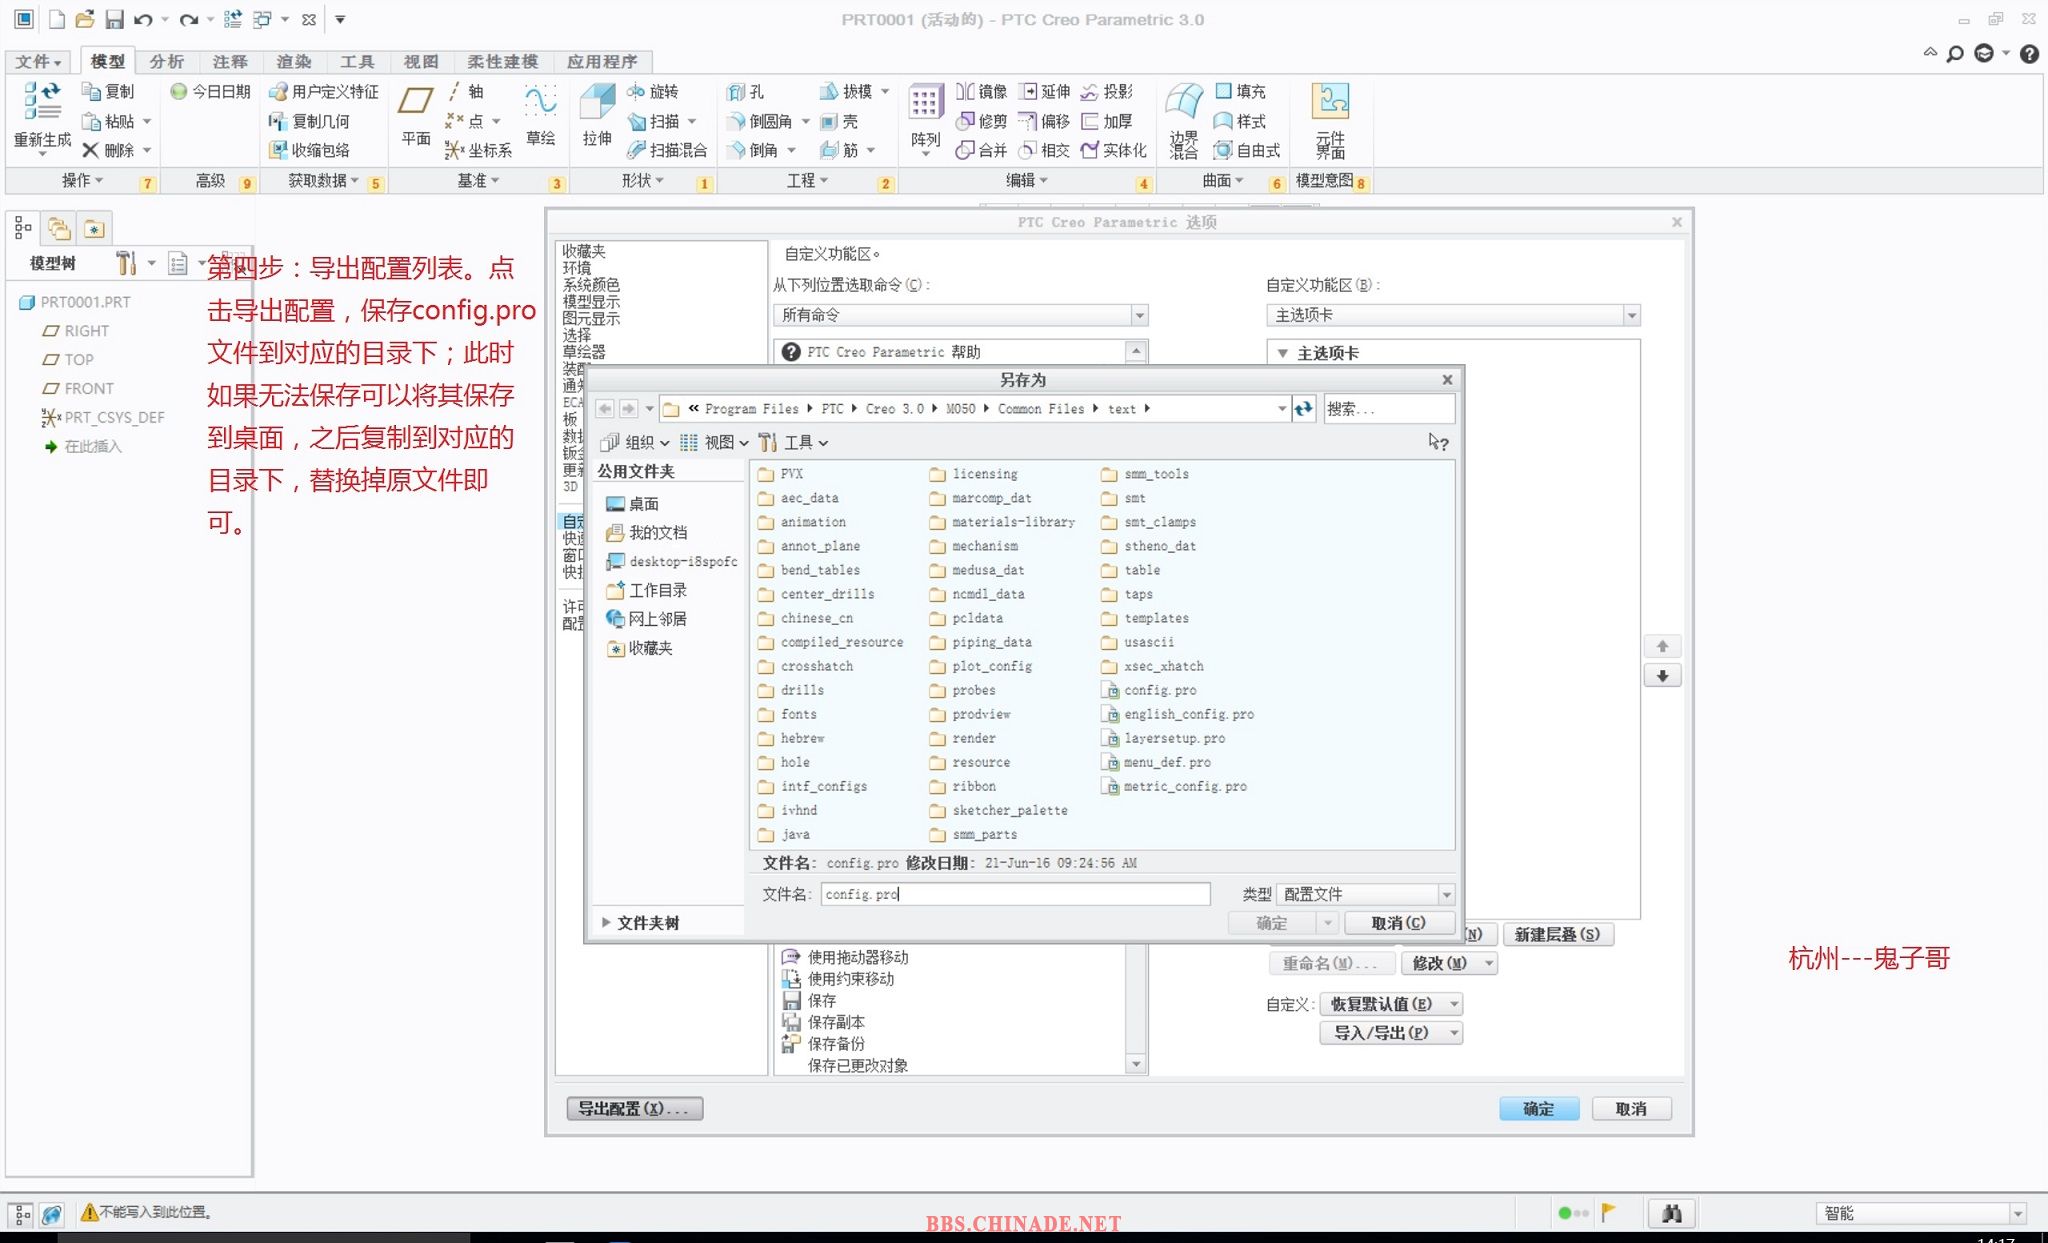Click the move-down arrow button in options dialog
Screen dimensions: 2048x1243
(x=1662, y=676)
